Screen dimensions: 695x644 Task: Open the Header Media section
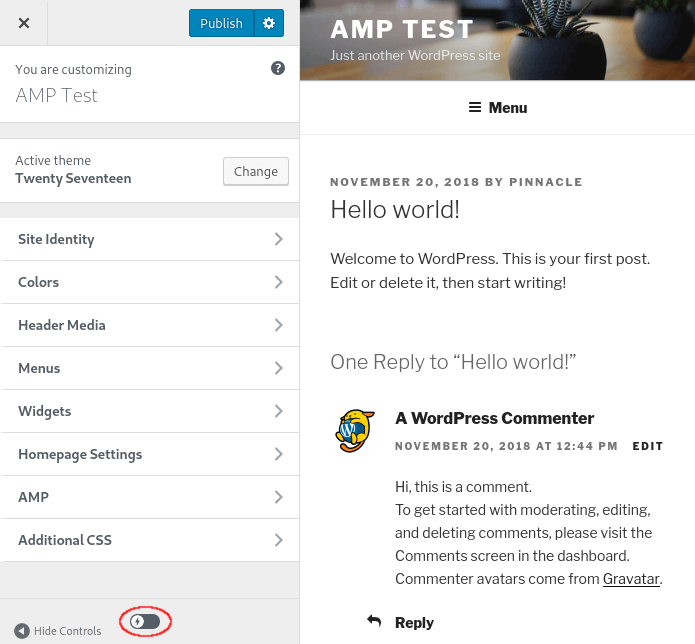[x=149, y=325]
